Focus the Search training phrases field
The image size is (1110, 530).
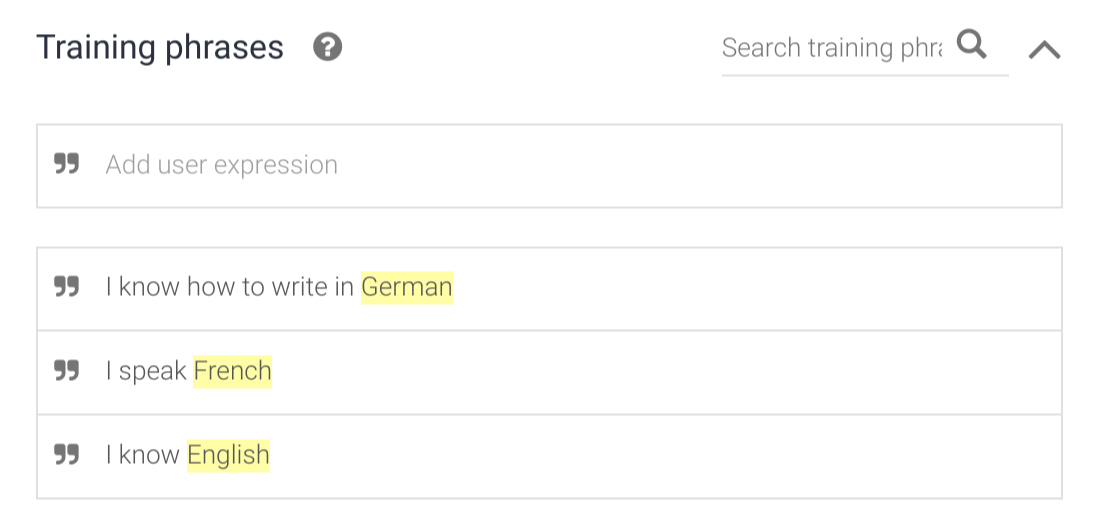(x=832, y=48)
